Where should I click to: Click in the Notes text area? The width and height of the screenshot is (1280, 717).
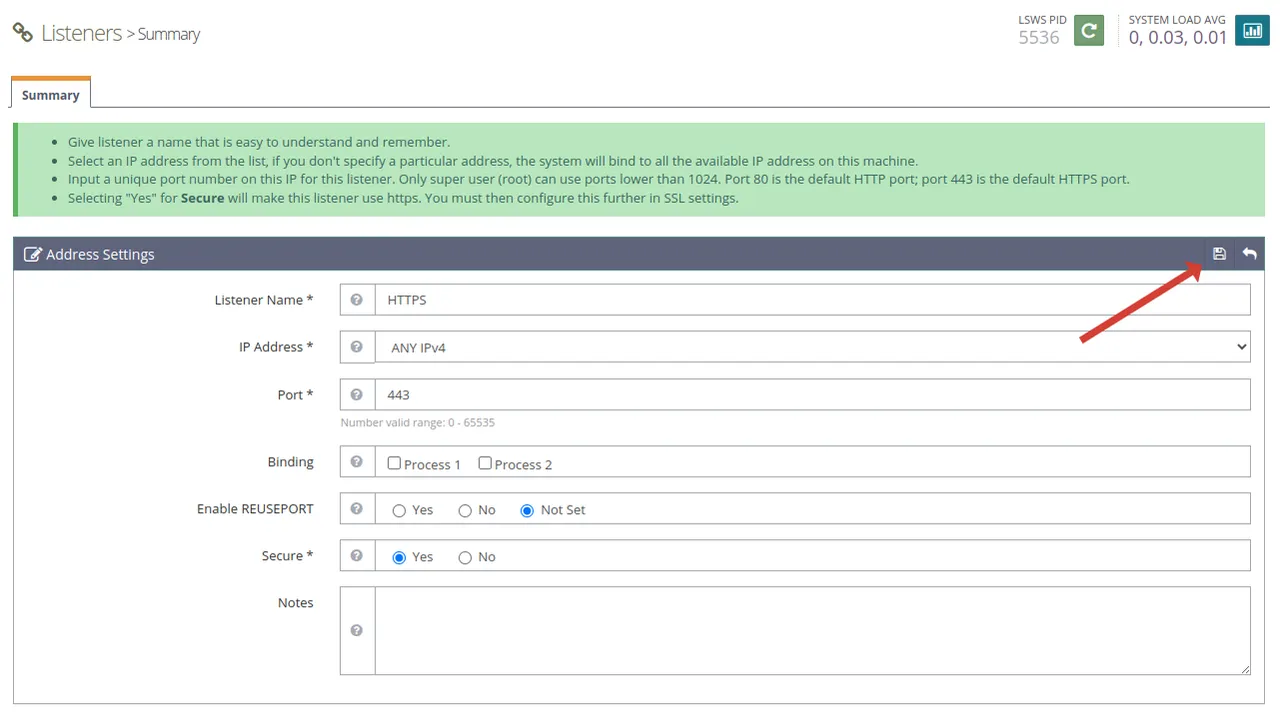click(812, 631)
